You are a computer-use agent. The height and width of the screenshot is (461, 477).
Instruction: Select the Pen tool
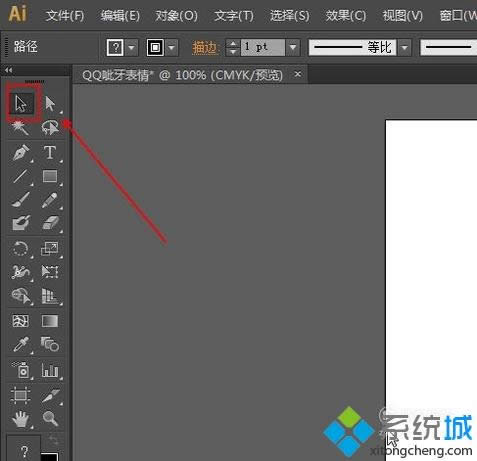point(21,153)
